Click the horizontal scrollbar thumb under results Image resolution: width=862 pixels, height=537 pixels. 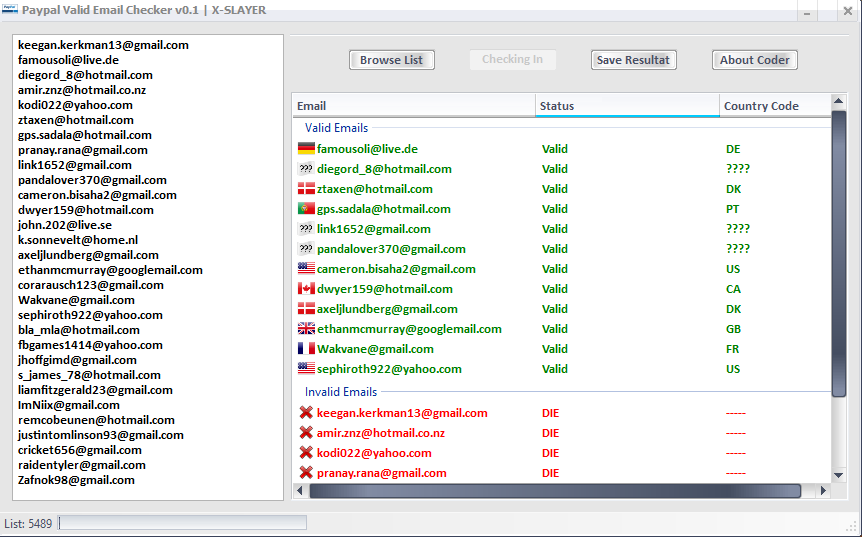[x=555, y=491]
